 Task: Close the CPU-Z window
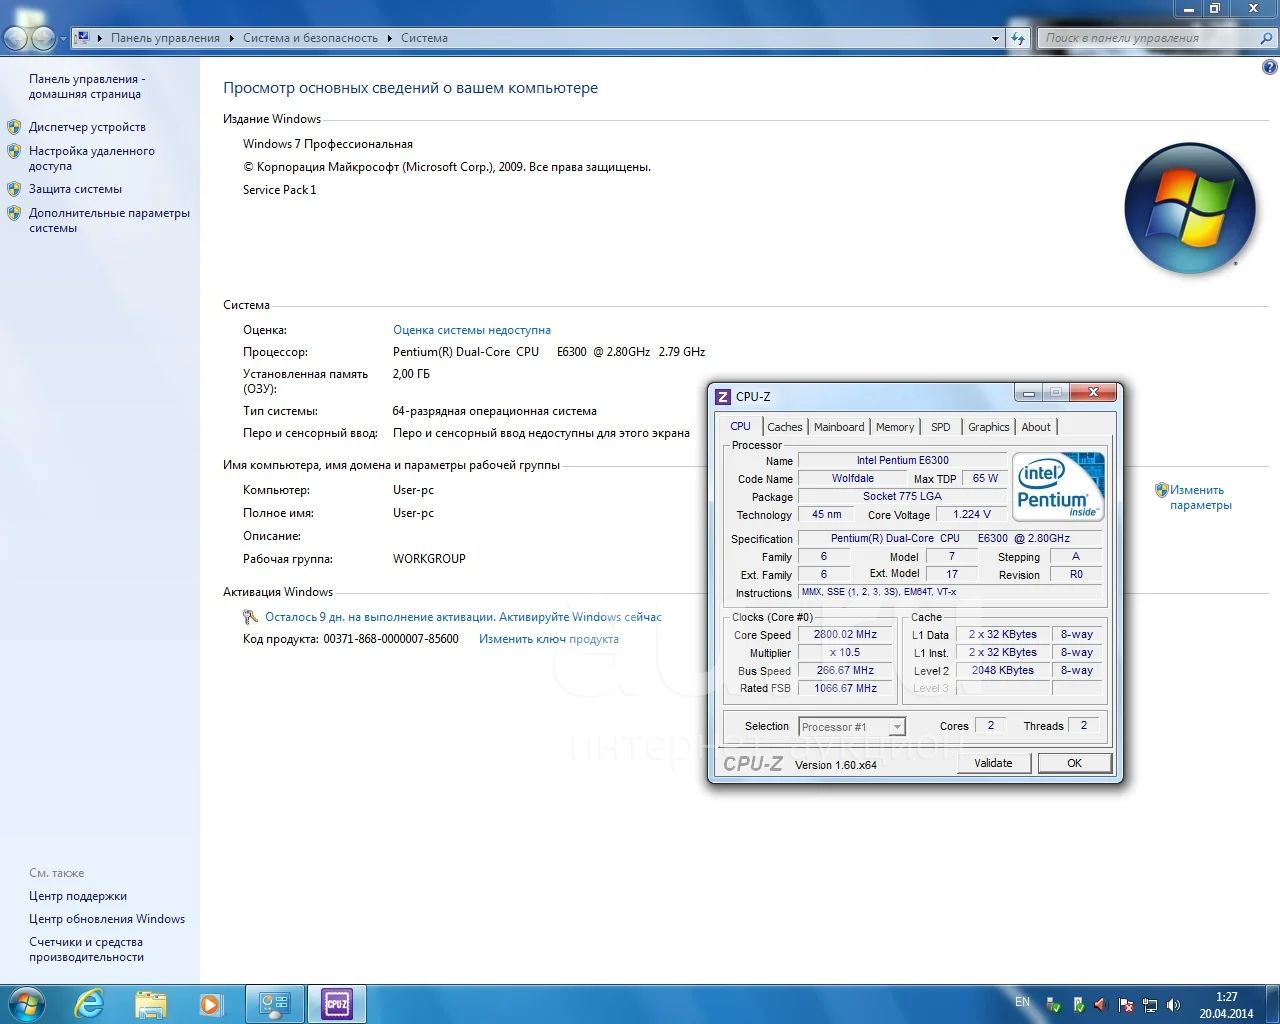tap(1093, 392)
